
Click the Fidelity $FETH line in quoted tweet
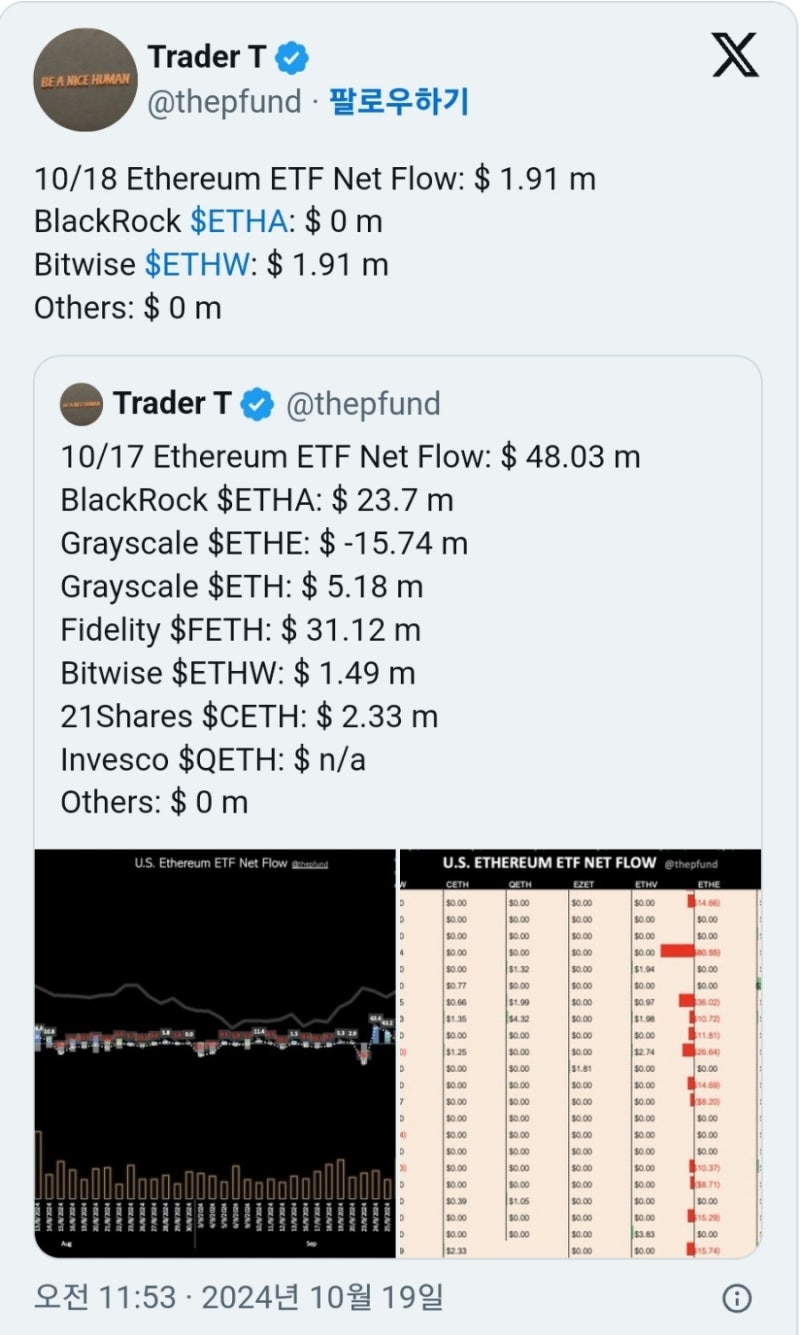coord(240,630)
